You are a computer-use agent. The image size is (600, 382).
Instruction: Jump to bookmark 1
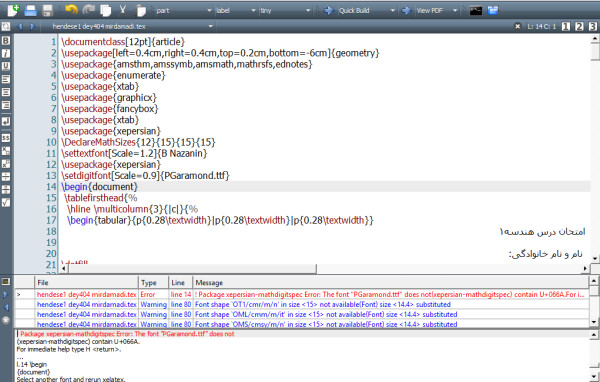click(566, 26)
